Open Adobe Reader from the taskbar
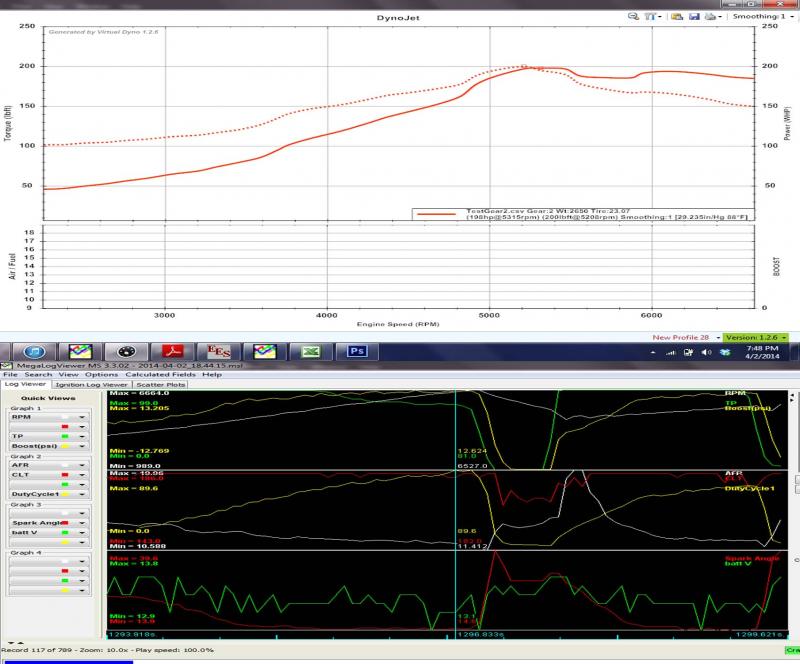The width and height of the screenshot is (800, 664). 171,352
